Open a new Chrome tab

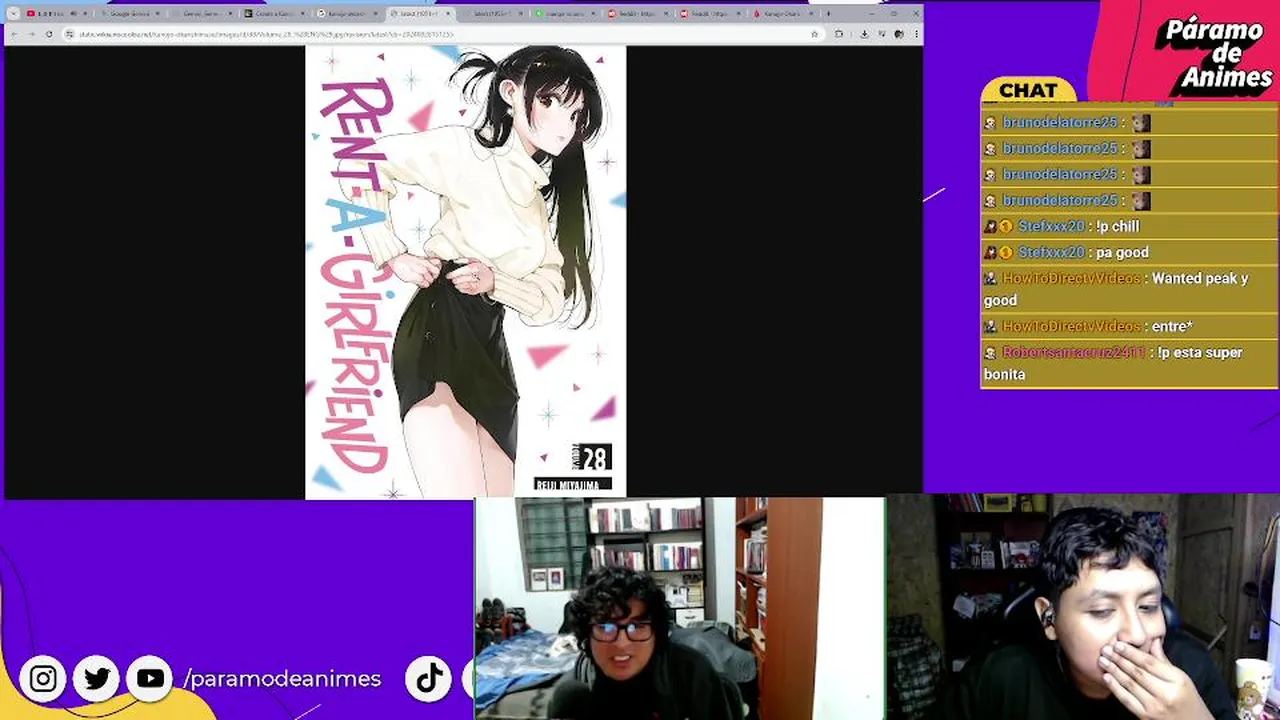pyautogui.click(x=829, y=14)
